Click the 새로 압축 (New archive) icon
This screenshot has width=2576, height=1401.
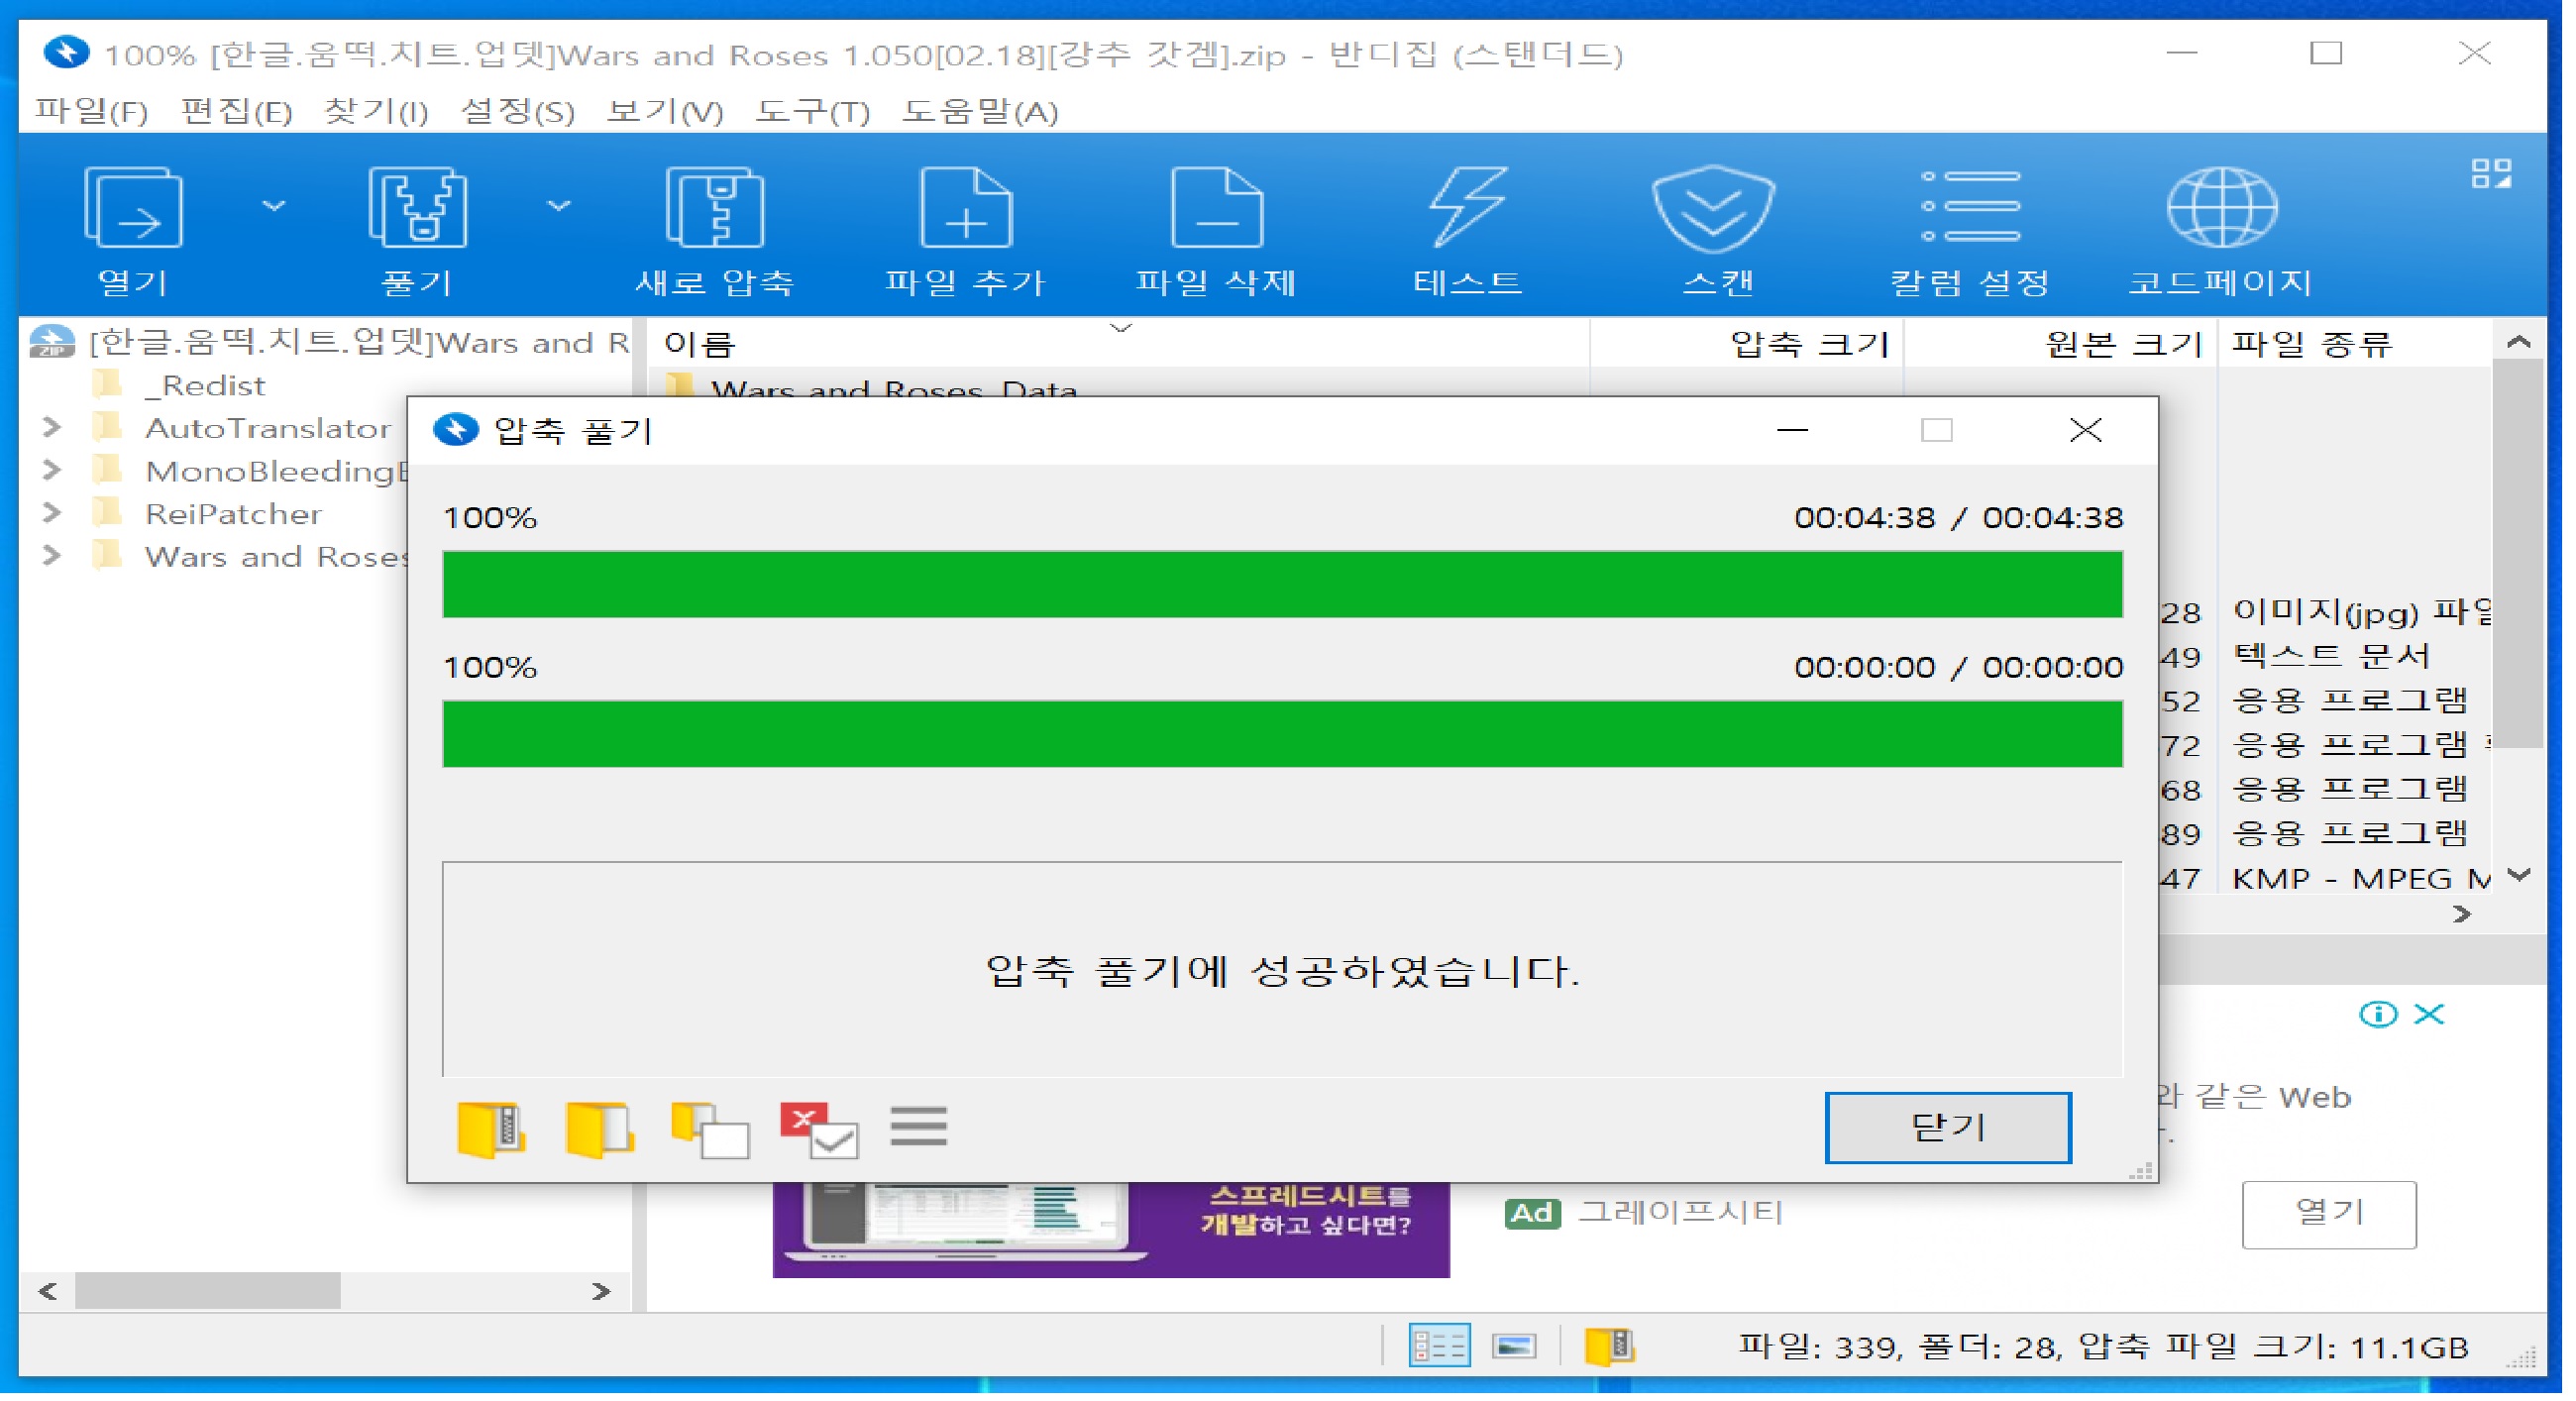coord(714,207)
